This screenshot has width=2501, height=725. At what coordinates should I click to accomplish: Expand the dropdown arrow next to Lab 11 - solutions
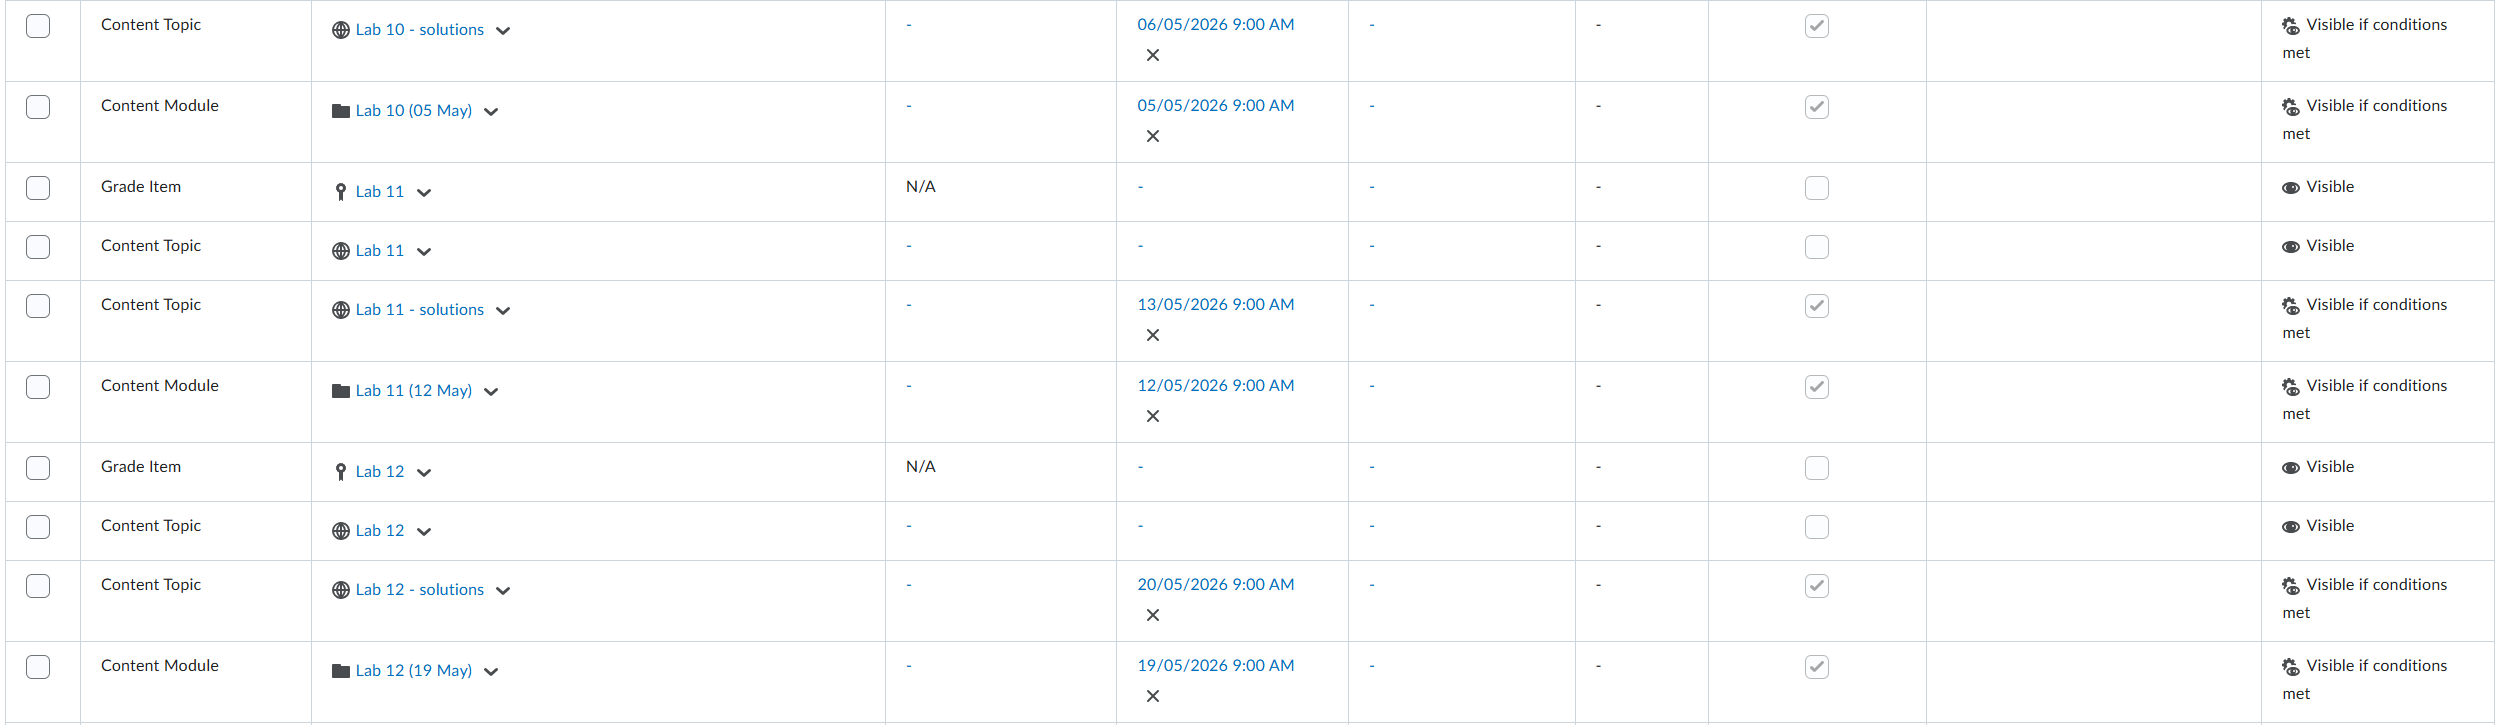pyautogui.click(x=503, y=311)
